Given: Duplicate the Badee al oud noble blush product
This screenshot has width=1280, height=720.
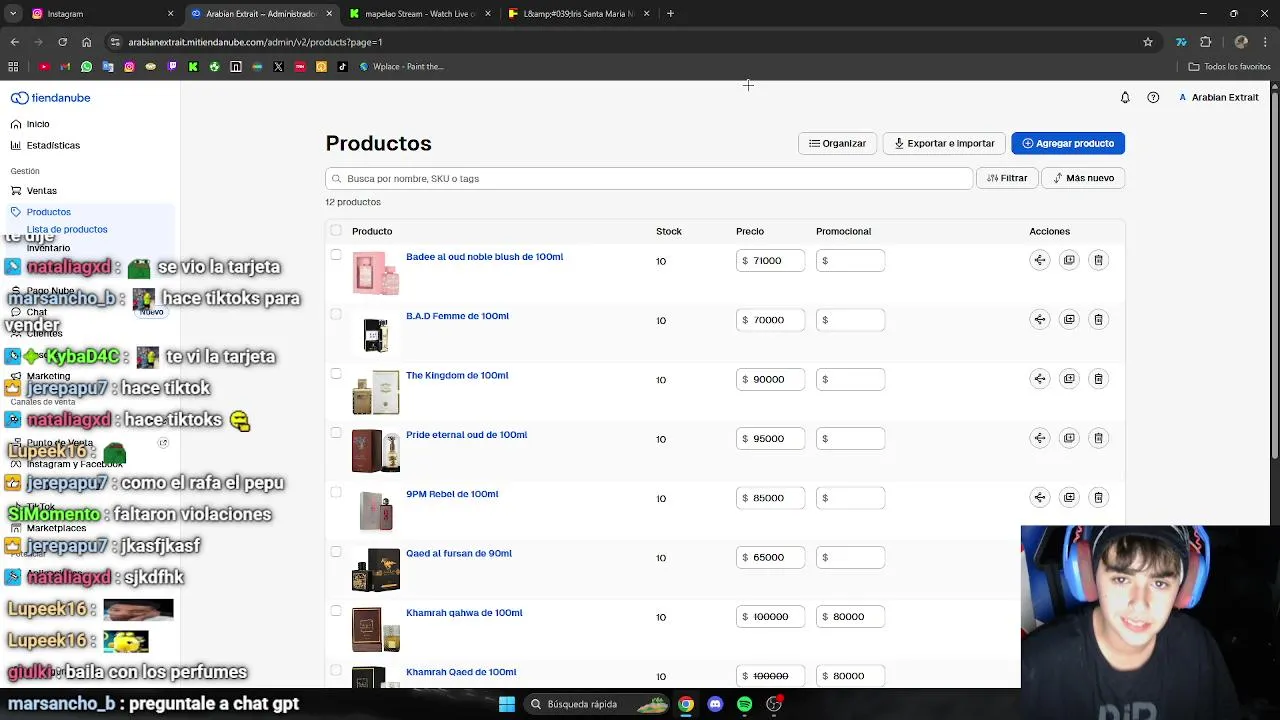Looking at the screenshot, I should pos(1069,260).
